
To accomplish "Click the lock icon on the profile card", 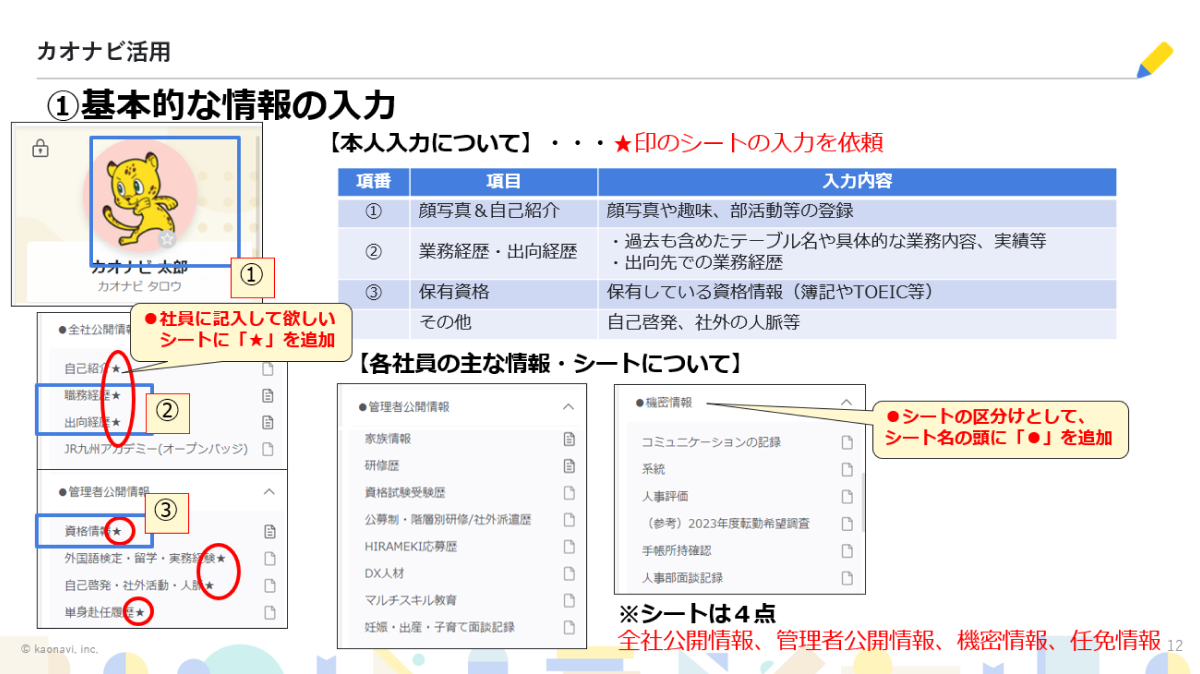I will (x=40, y=149).
